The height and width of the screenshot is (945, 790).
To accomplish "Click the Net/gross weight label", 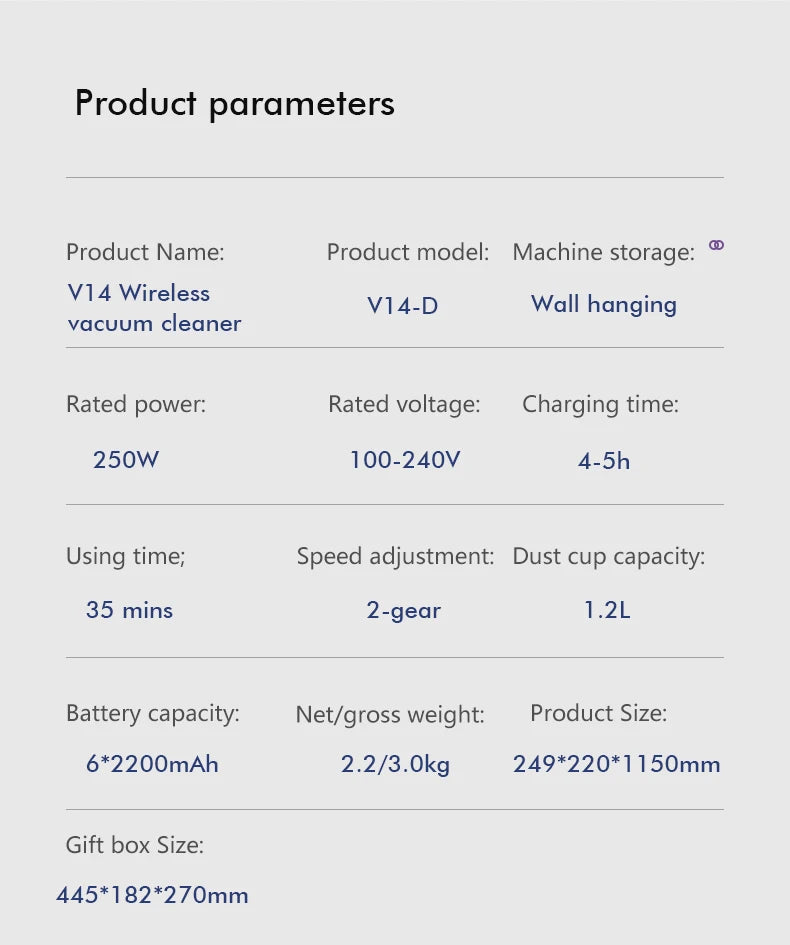I will (x=390, y=715).
